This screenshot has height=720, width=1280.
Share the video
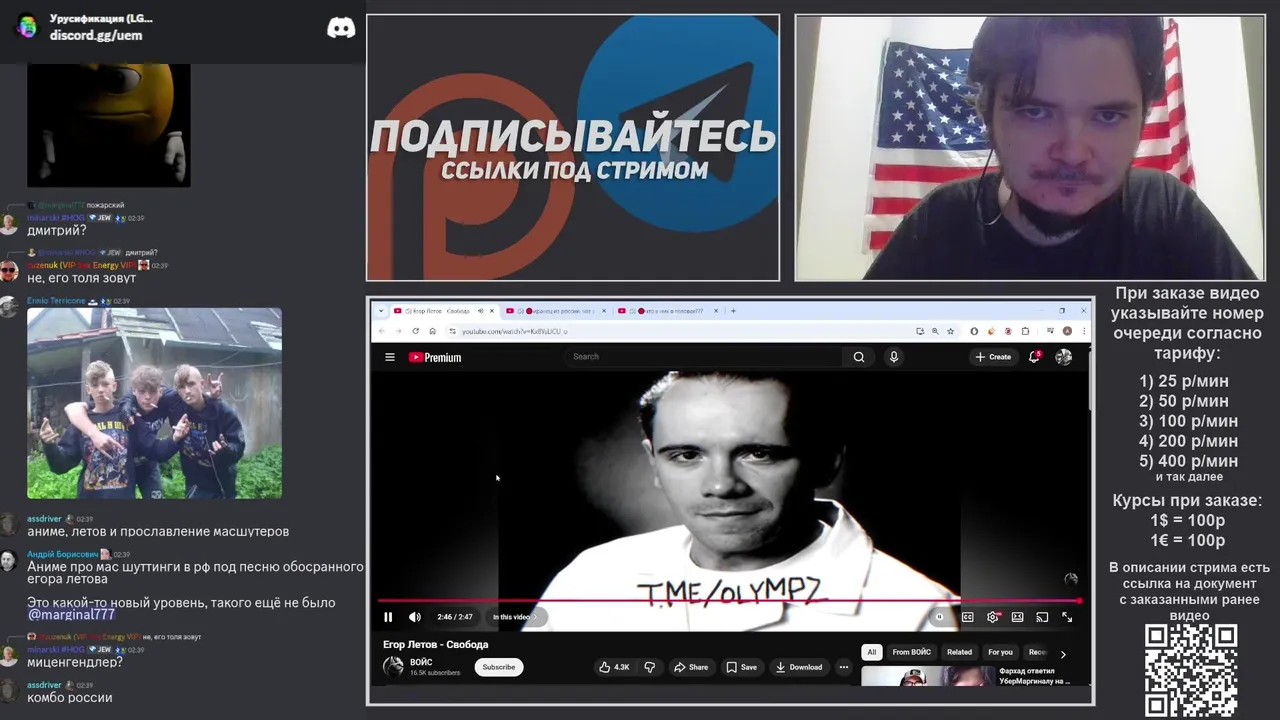(x=691, y=667)
